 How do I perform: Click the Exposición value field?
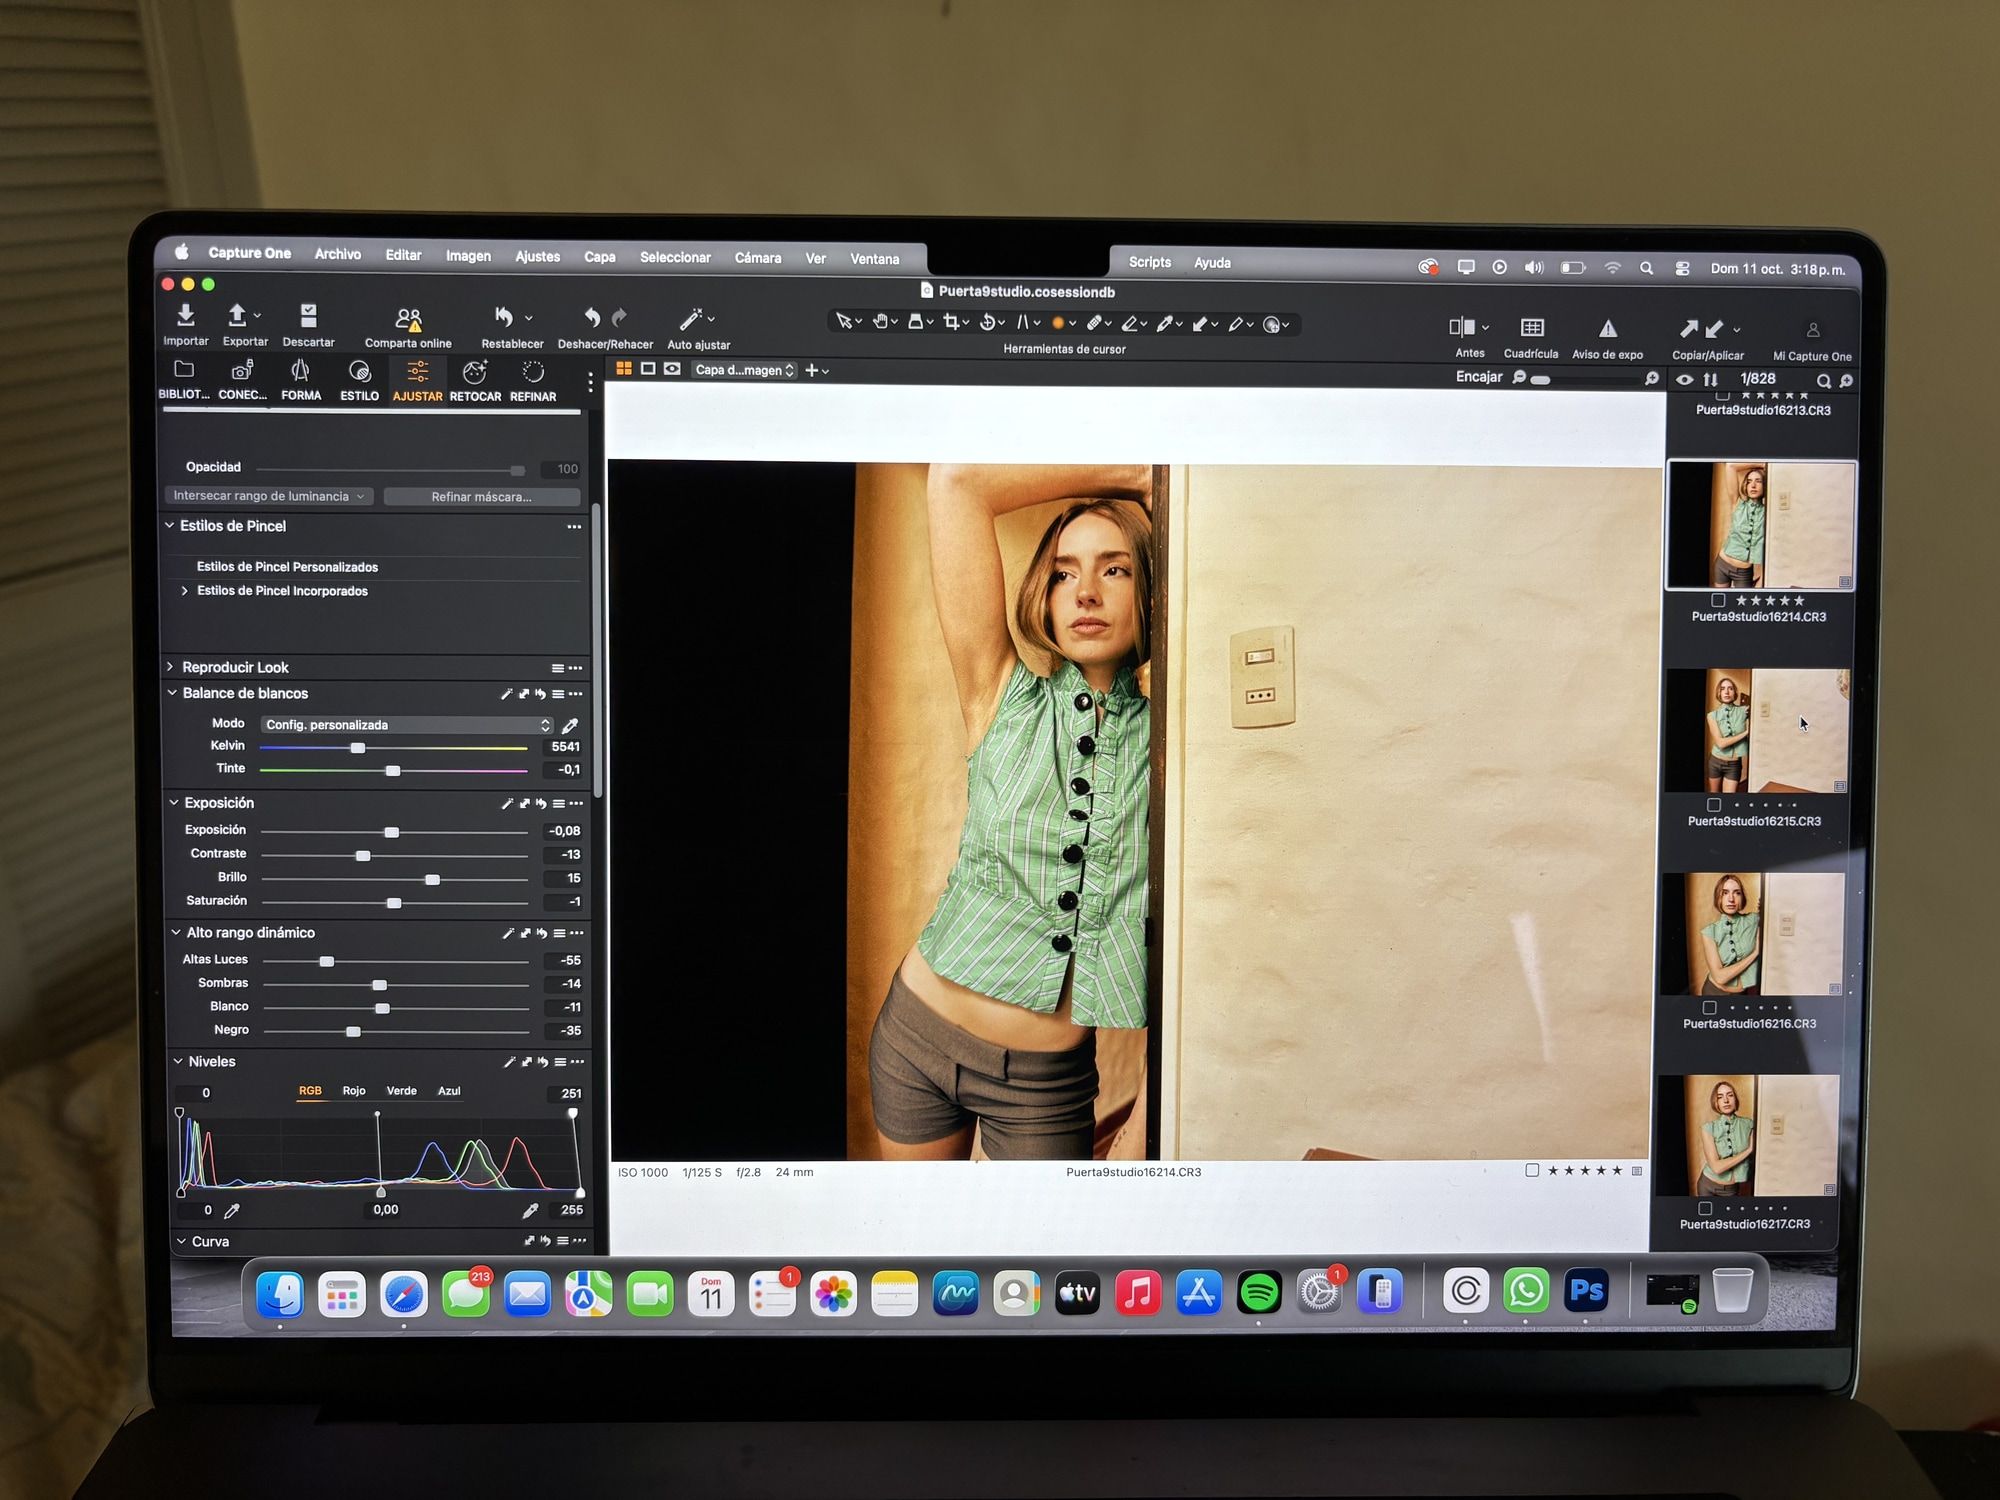click(x=563, y=831)
